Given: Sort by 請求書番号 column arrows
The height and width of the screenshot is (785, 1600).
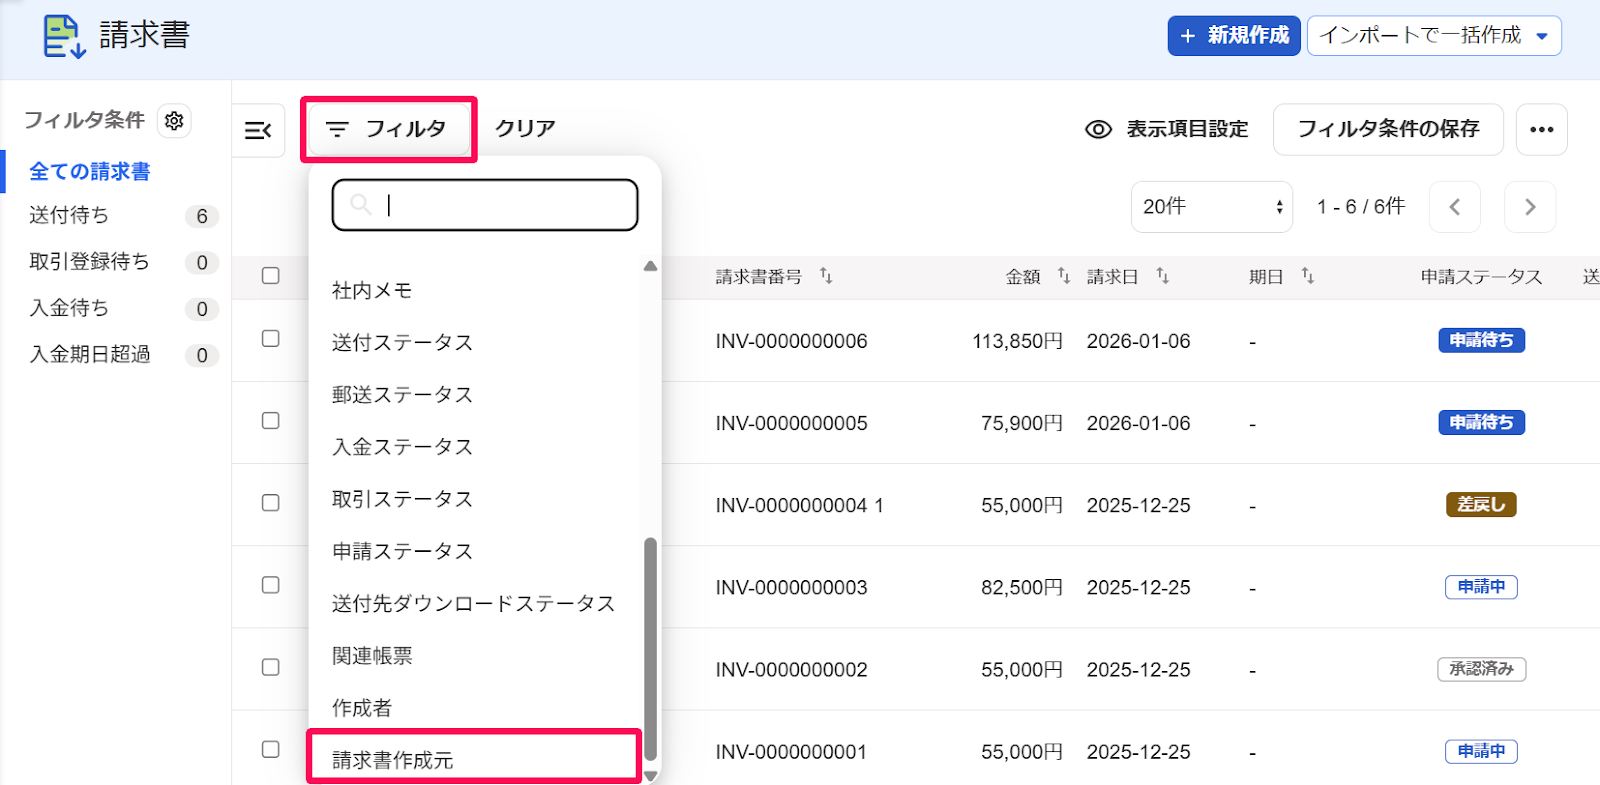Looking at the screenshot, I should pyautogui.click(x=826, y=275).
